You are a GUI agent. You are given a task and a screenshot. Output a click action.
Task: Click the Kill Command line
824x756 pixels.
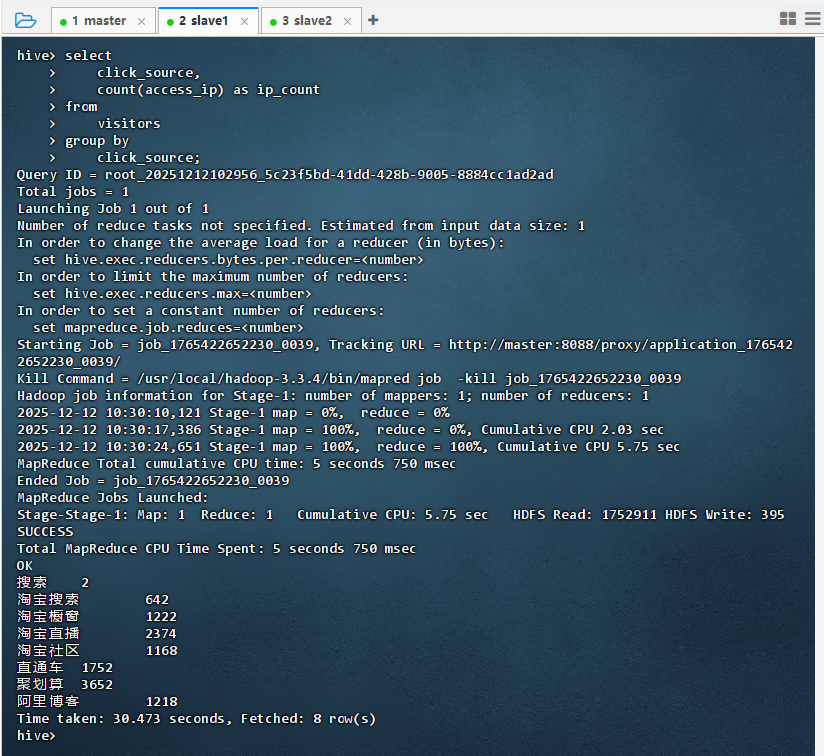(349, 379)
